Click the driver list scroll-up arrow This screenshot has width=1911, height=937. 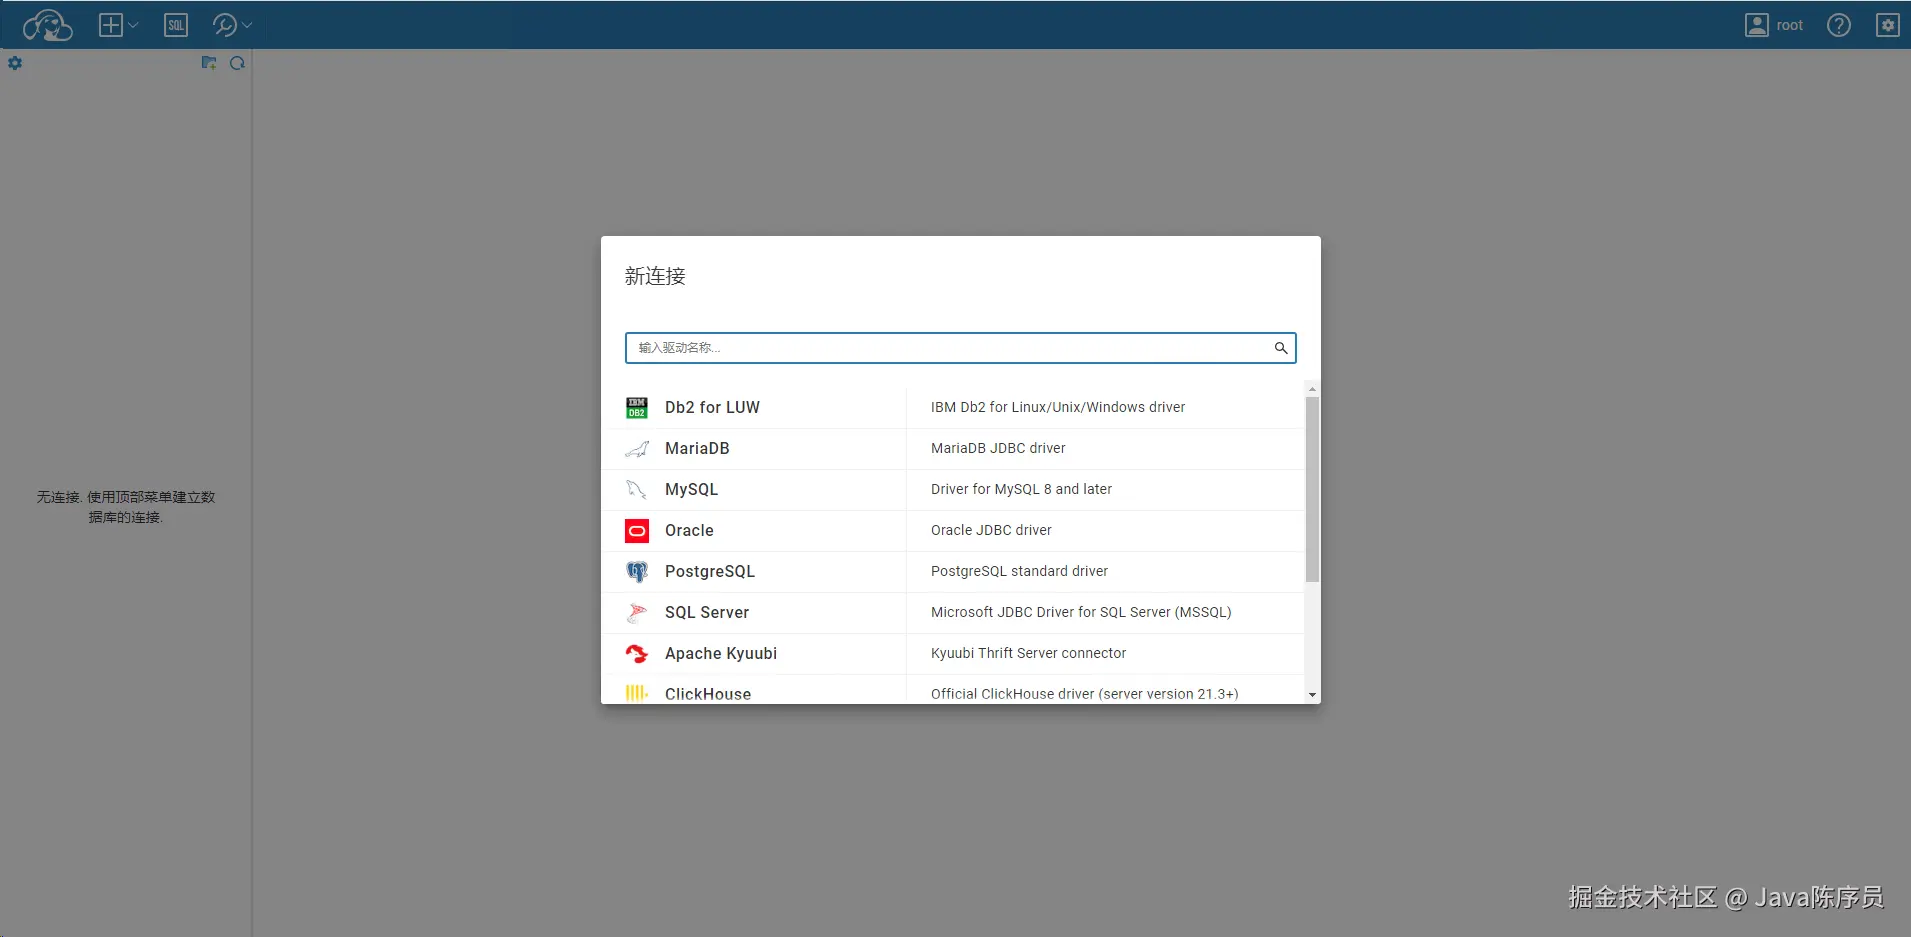tap(1312, 389)
